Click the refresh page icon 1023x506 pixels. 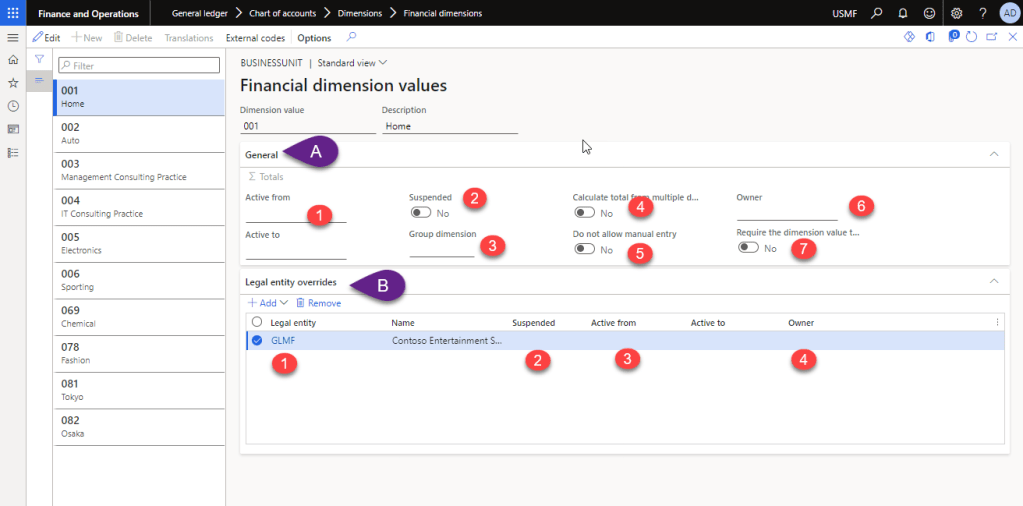pyautogui.click(x=971, y=37)
